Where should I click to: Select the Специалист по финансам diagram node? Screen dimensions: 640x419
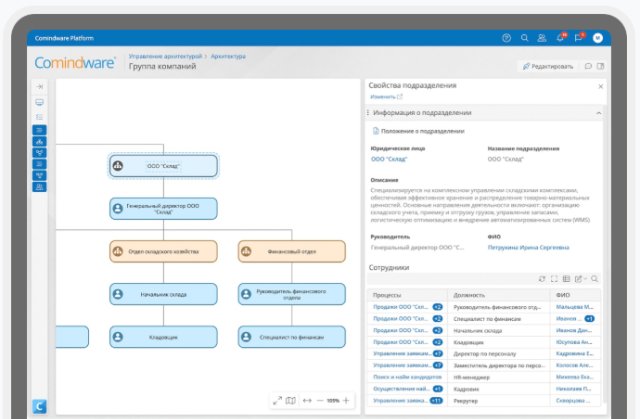[291, 337]
